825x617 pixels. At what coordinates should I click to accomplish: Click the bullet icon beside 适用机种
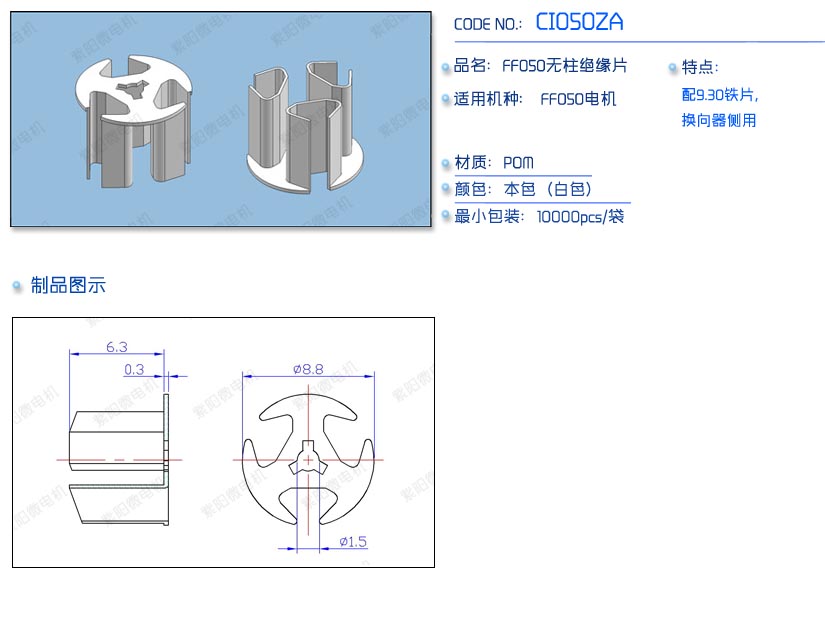pos(446,100)
